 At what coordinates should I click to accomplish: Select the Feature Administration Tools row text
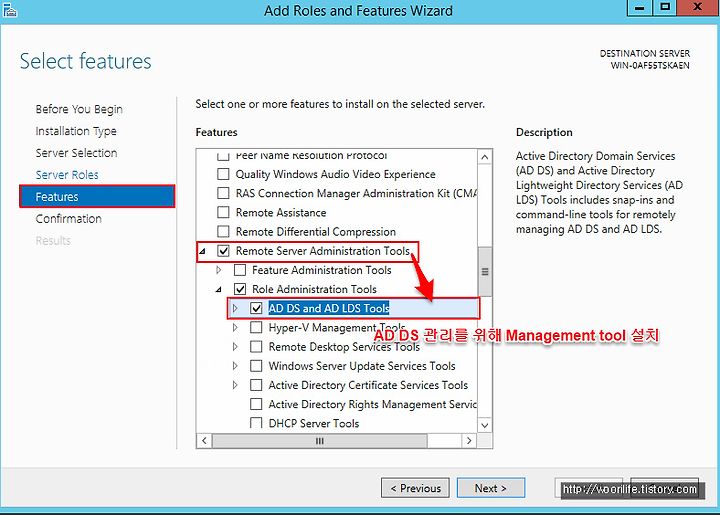[321, 270]
